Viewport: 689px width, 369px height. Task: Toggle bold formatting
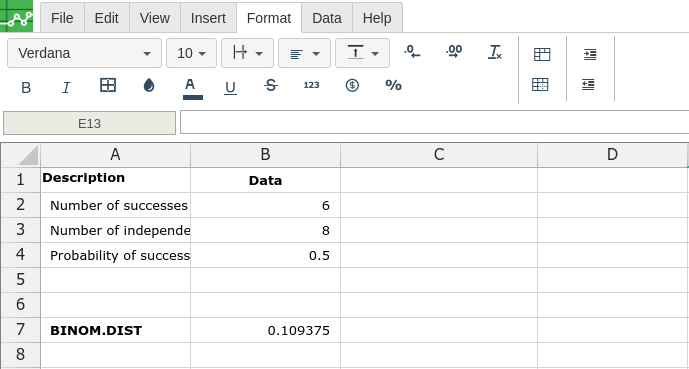click(26, 87)
